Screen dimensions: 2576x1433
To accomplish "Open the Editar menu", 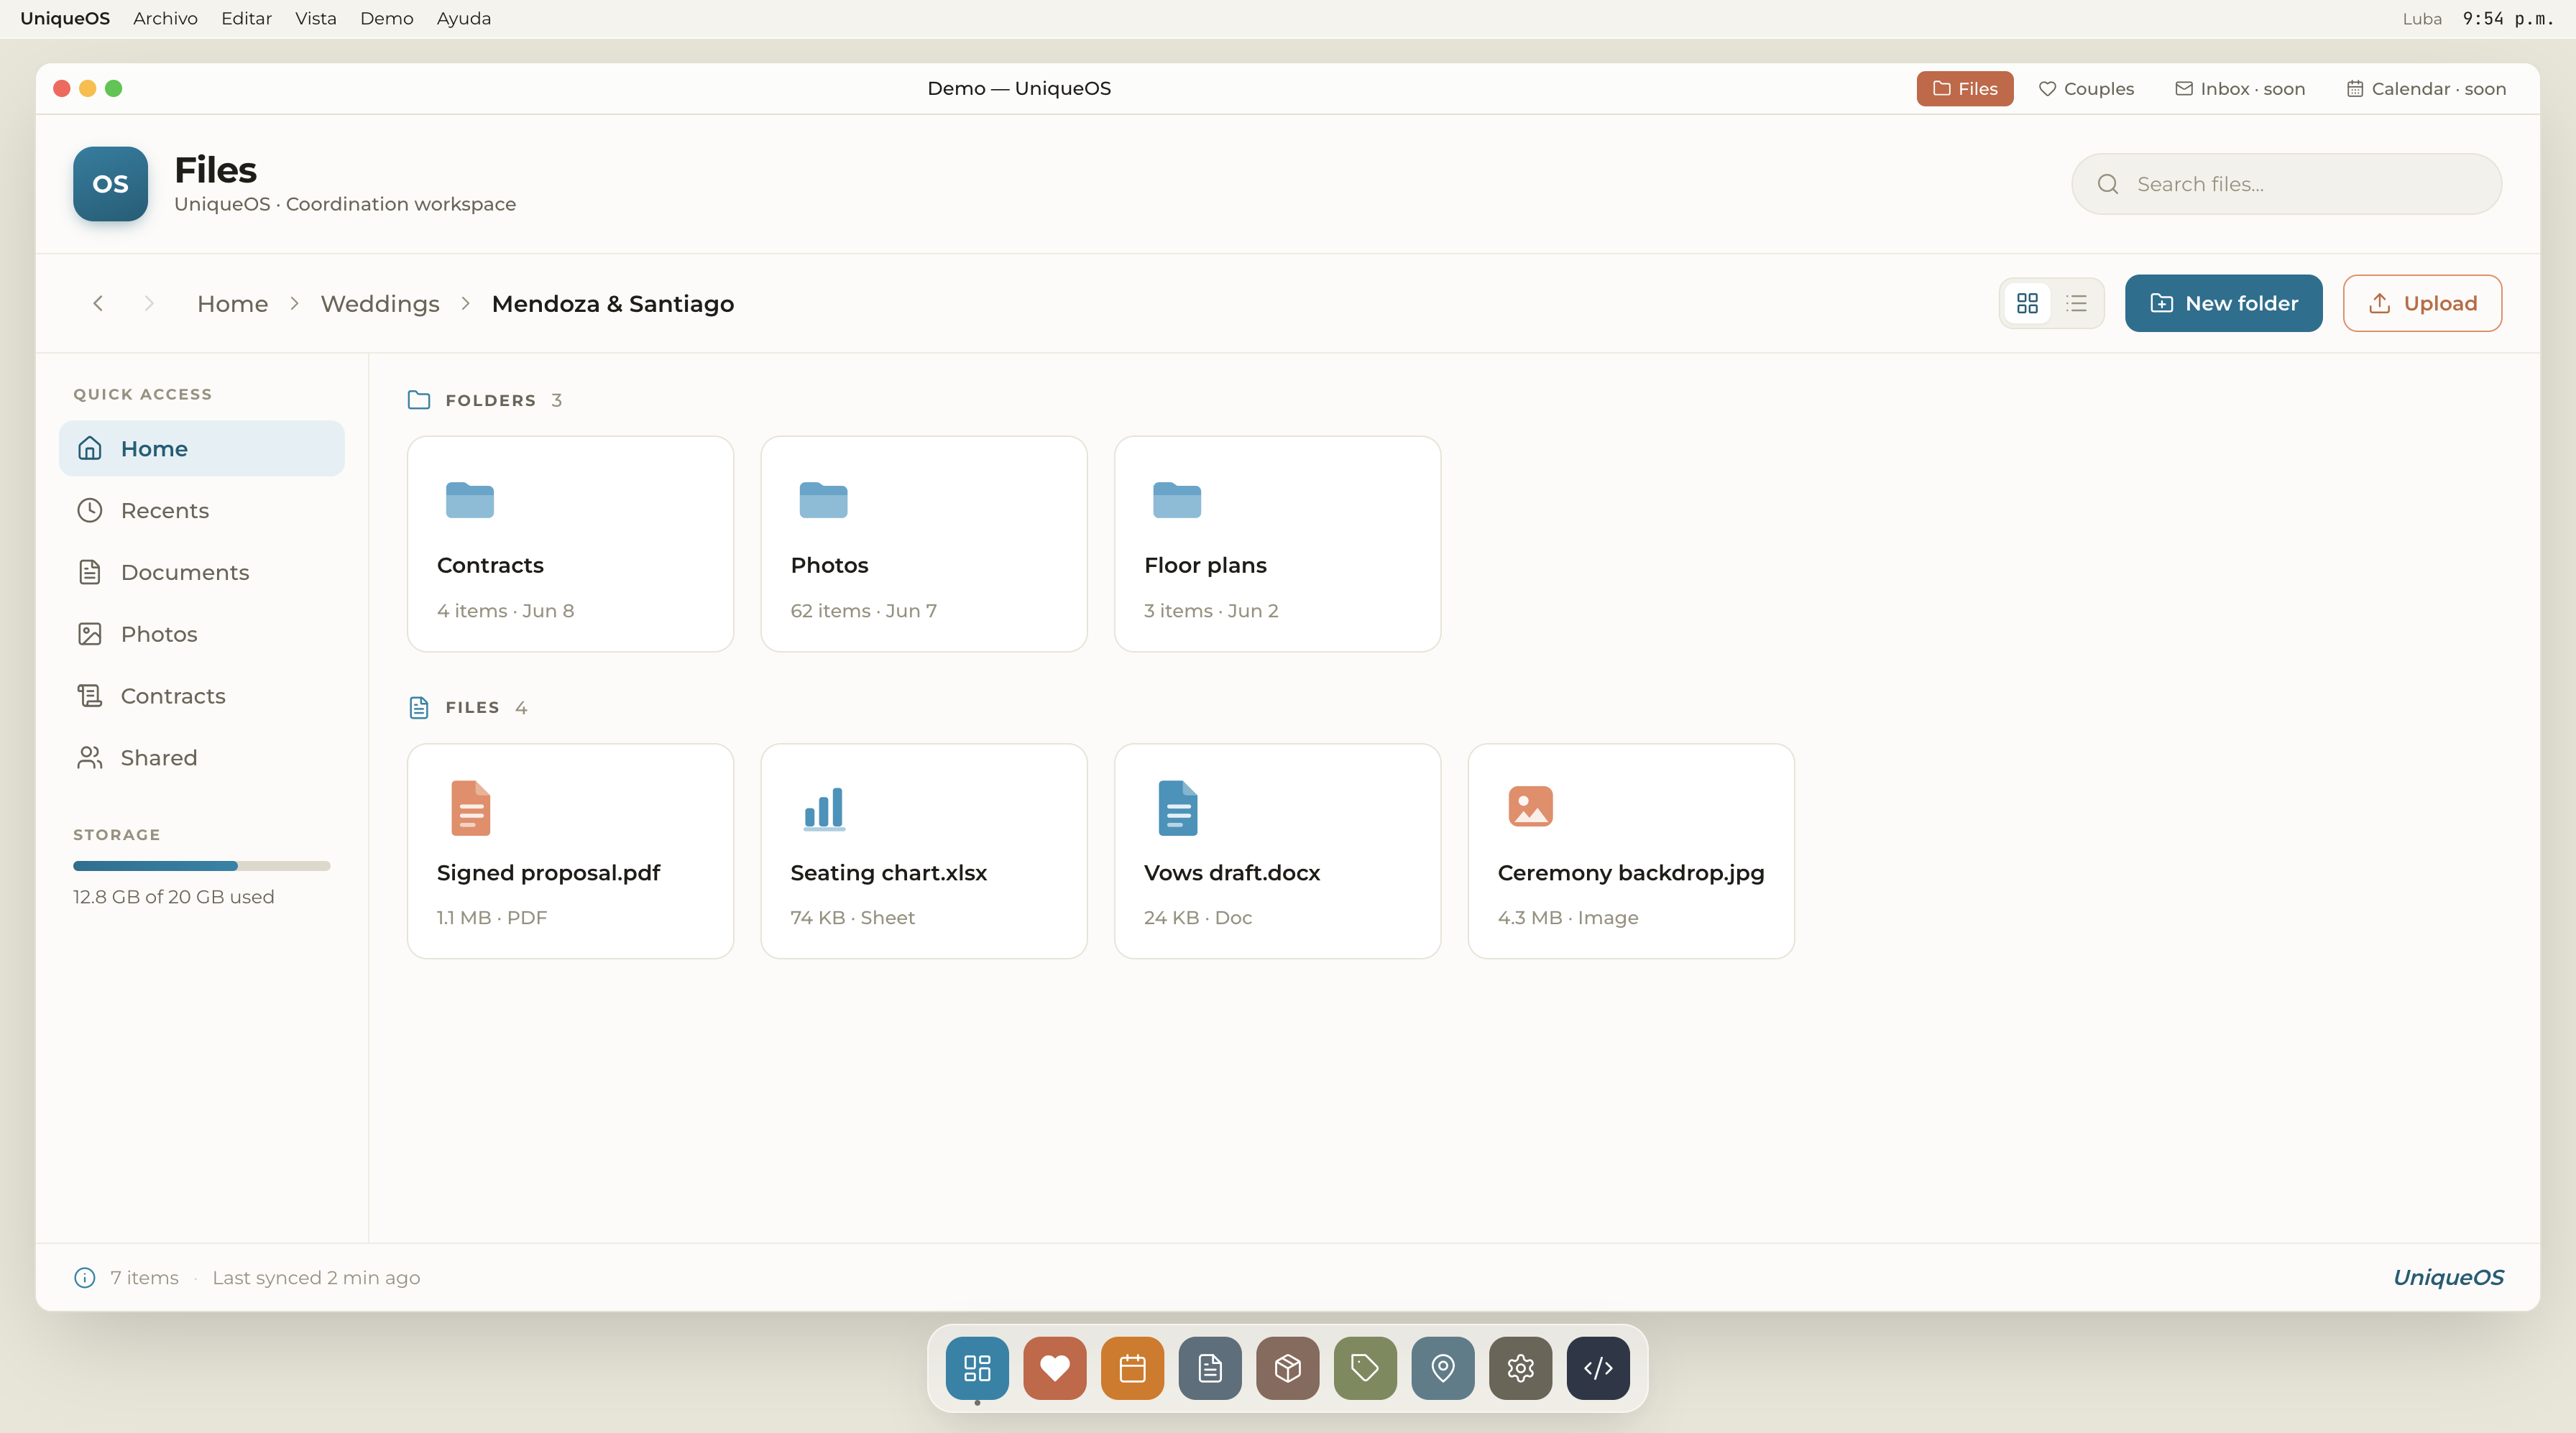I will click(246, 18).
